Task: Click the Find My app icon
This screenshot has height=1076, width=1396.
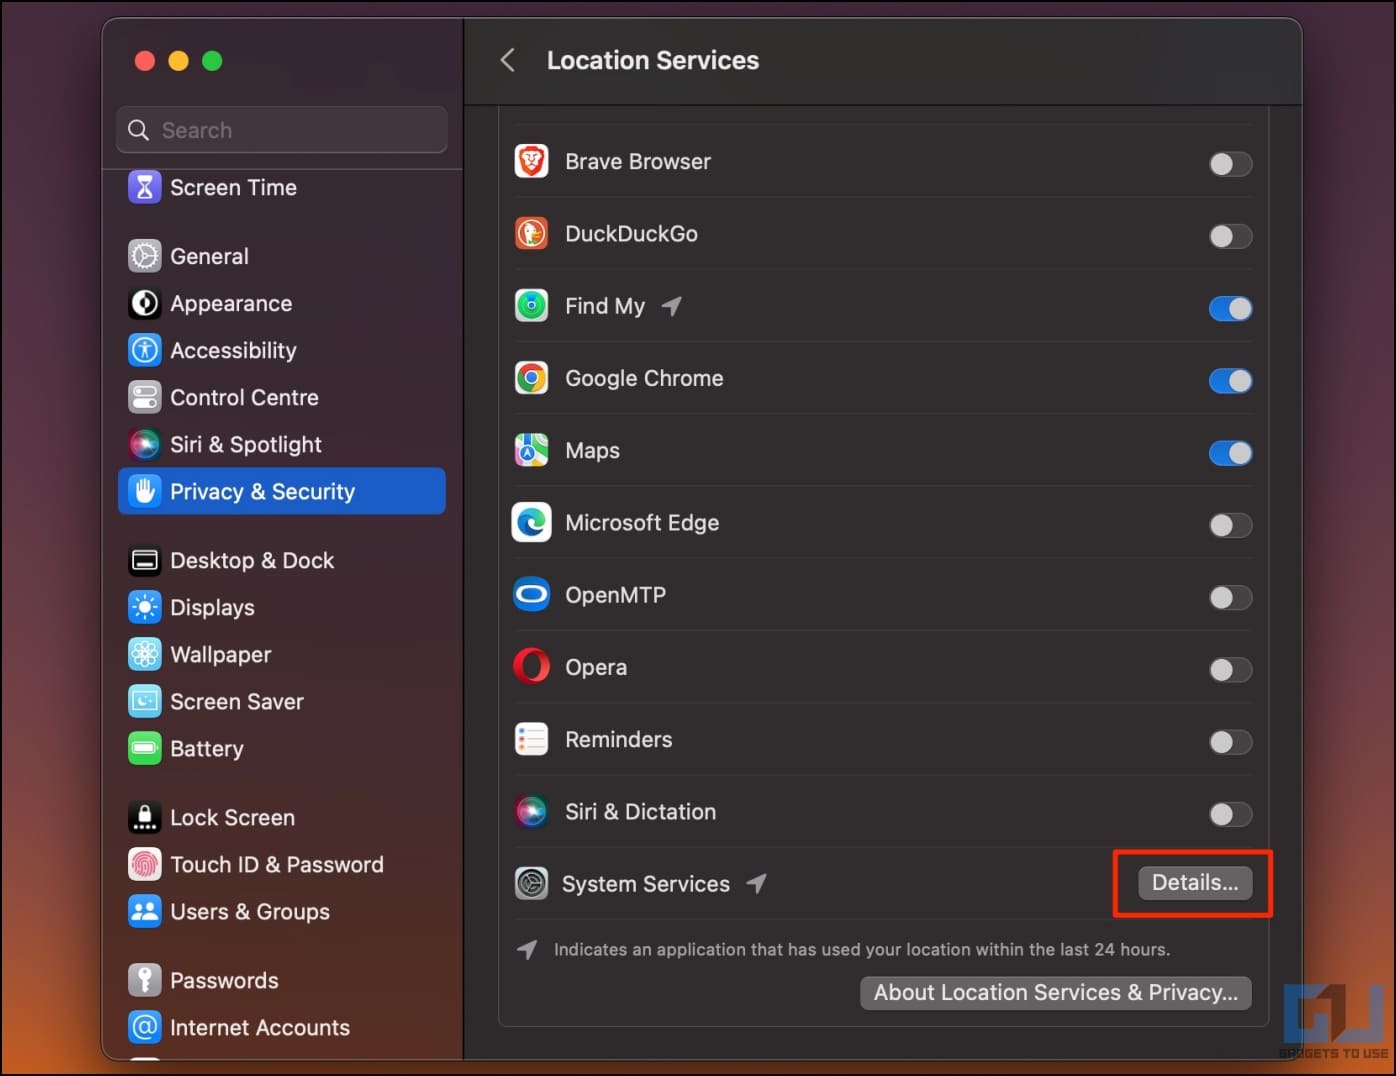Action: click(531, 306)
